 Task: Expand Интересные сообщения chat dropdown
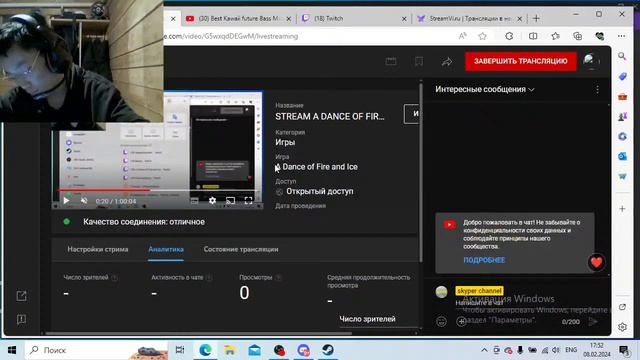(484, 89)
